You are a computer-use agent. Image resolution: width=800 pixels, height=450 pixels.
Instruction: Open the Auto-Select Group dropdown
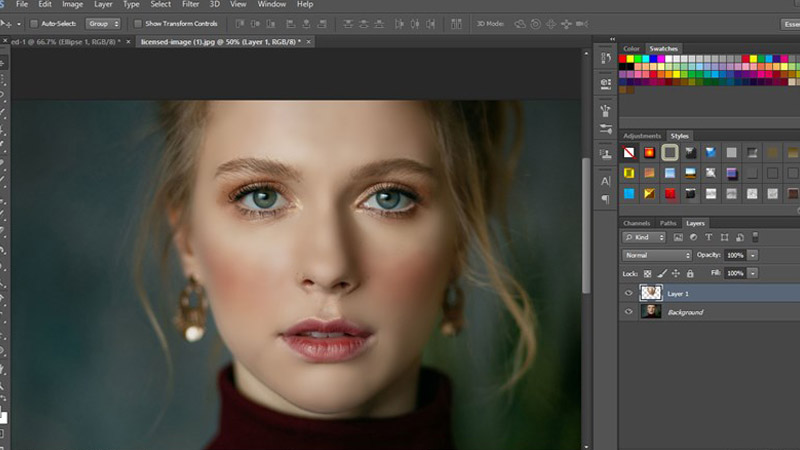(x=102, y=23)
